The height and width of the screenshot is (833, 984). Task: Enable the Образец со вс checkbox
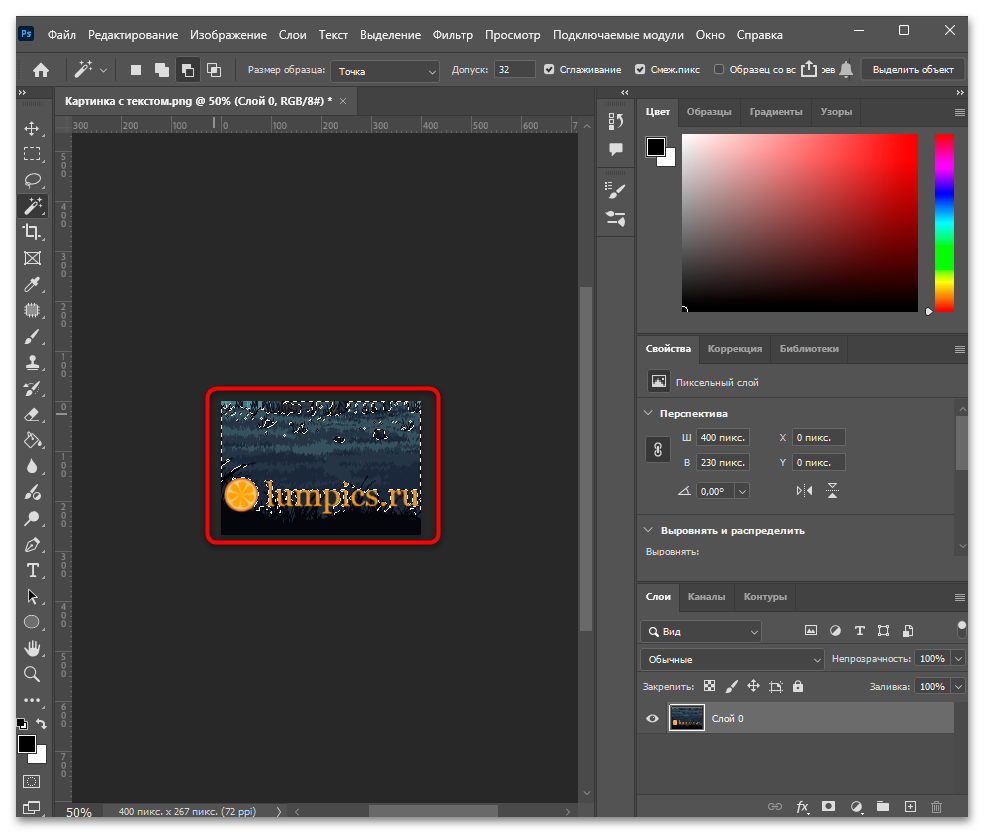[x=719, y=70]
